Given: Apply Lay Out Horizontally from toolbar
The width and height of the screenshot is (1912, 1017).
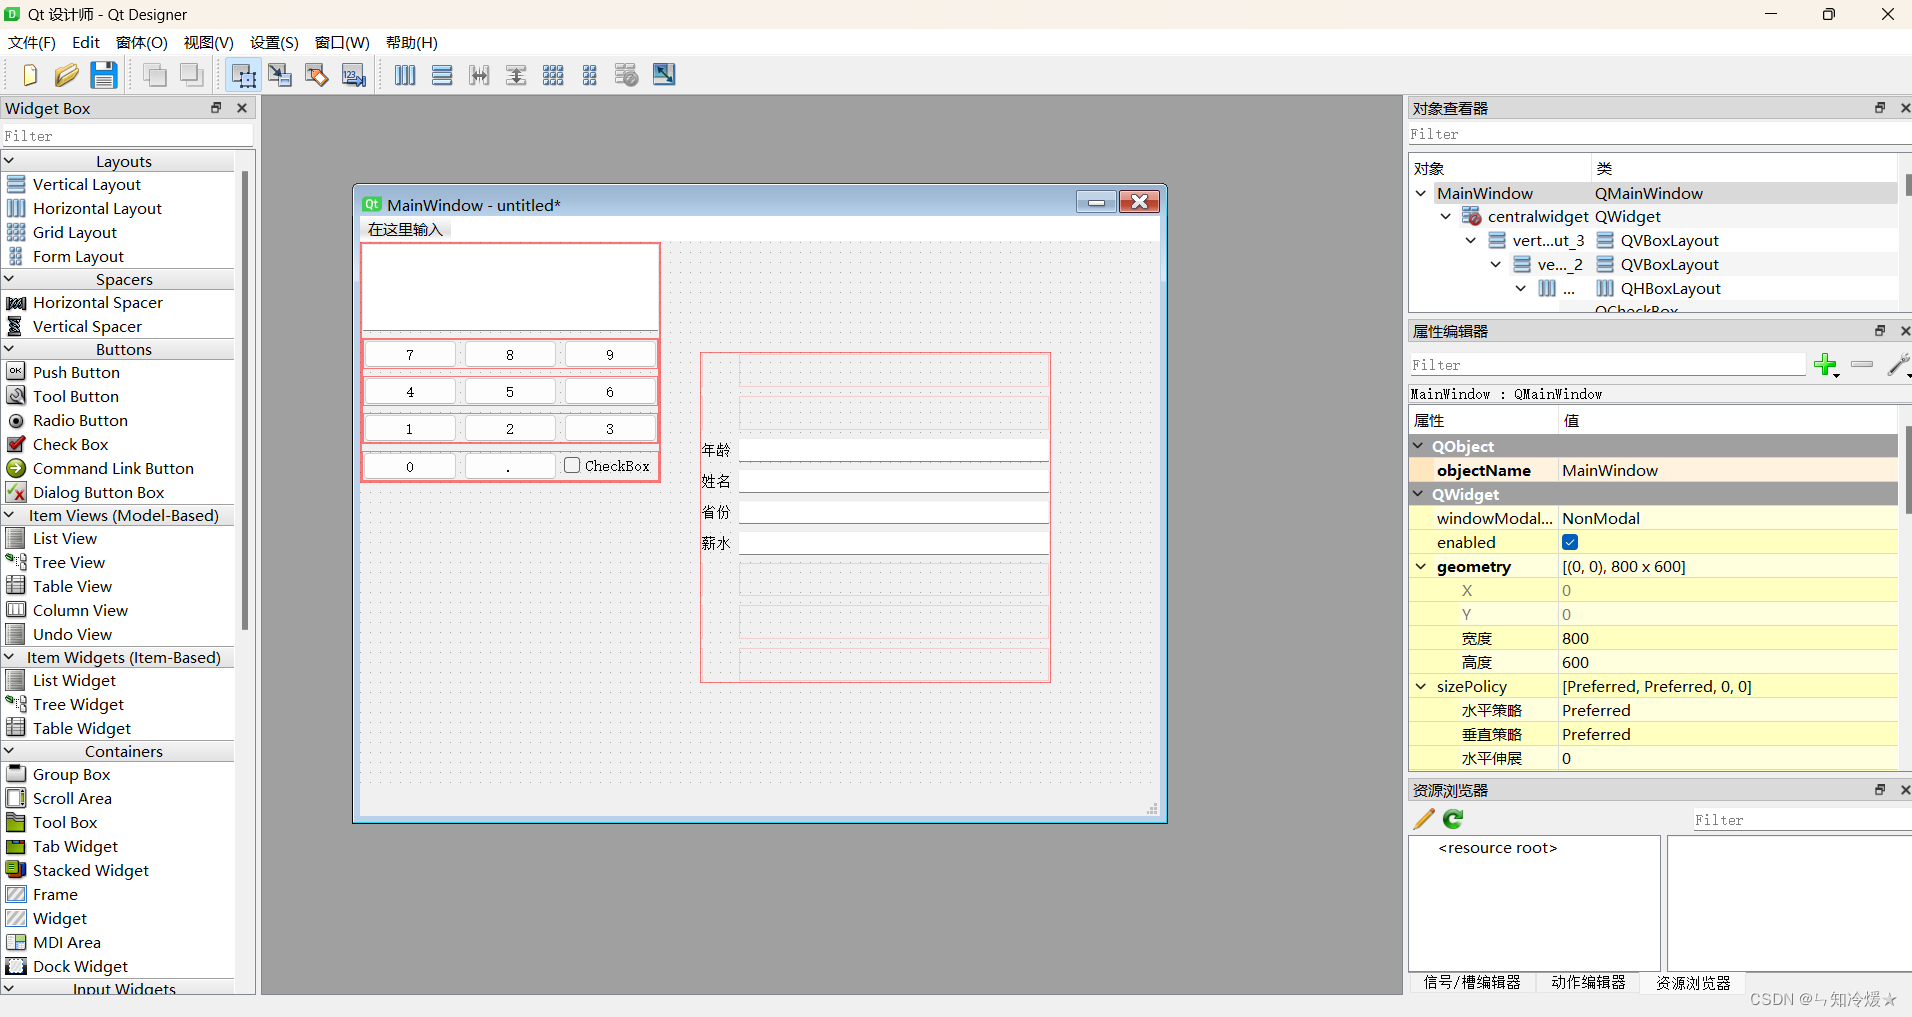Looking at the screenshot, I should point(405,75).
